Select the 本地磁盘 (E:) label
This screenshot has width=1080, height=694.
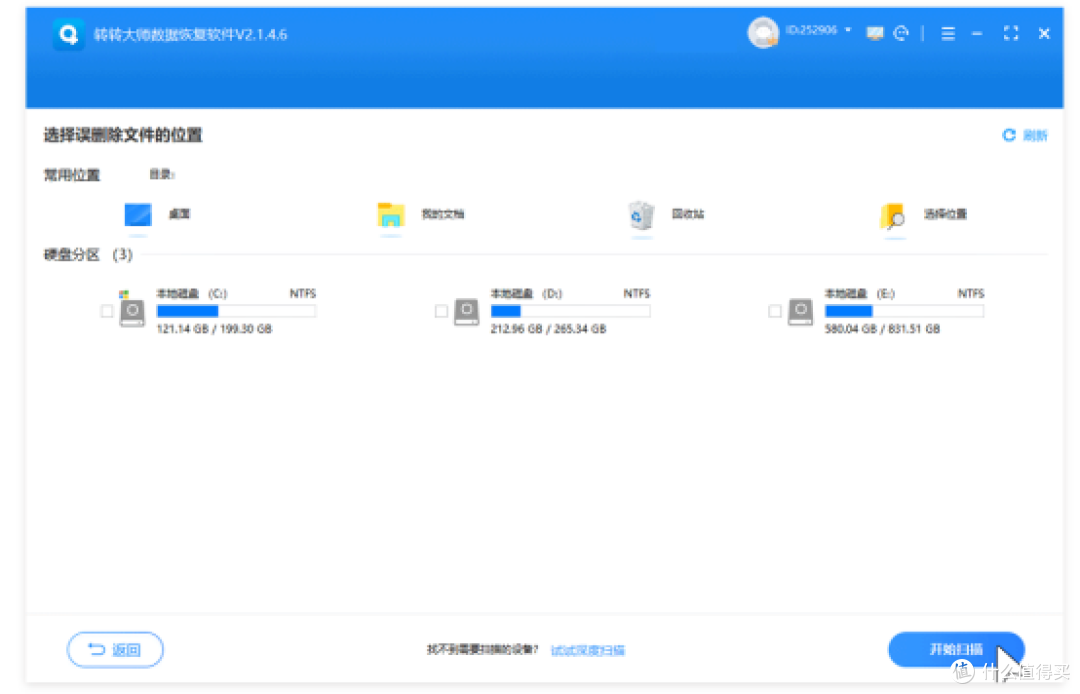(860, 294)
